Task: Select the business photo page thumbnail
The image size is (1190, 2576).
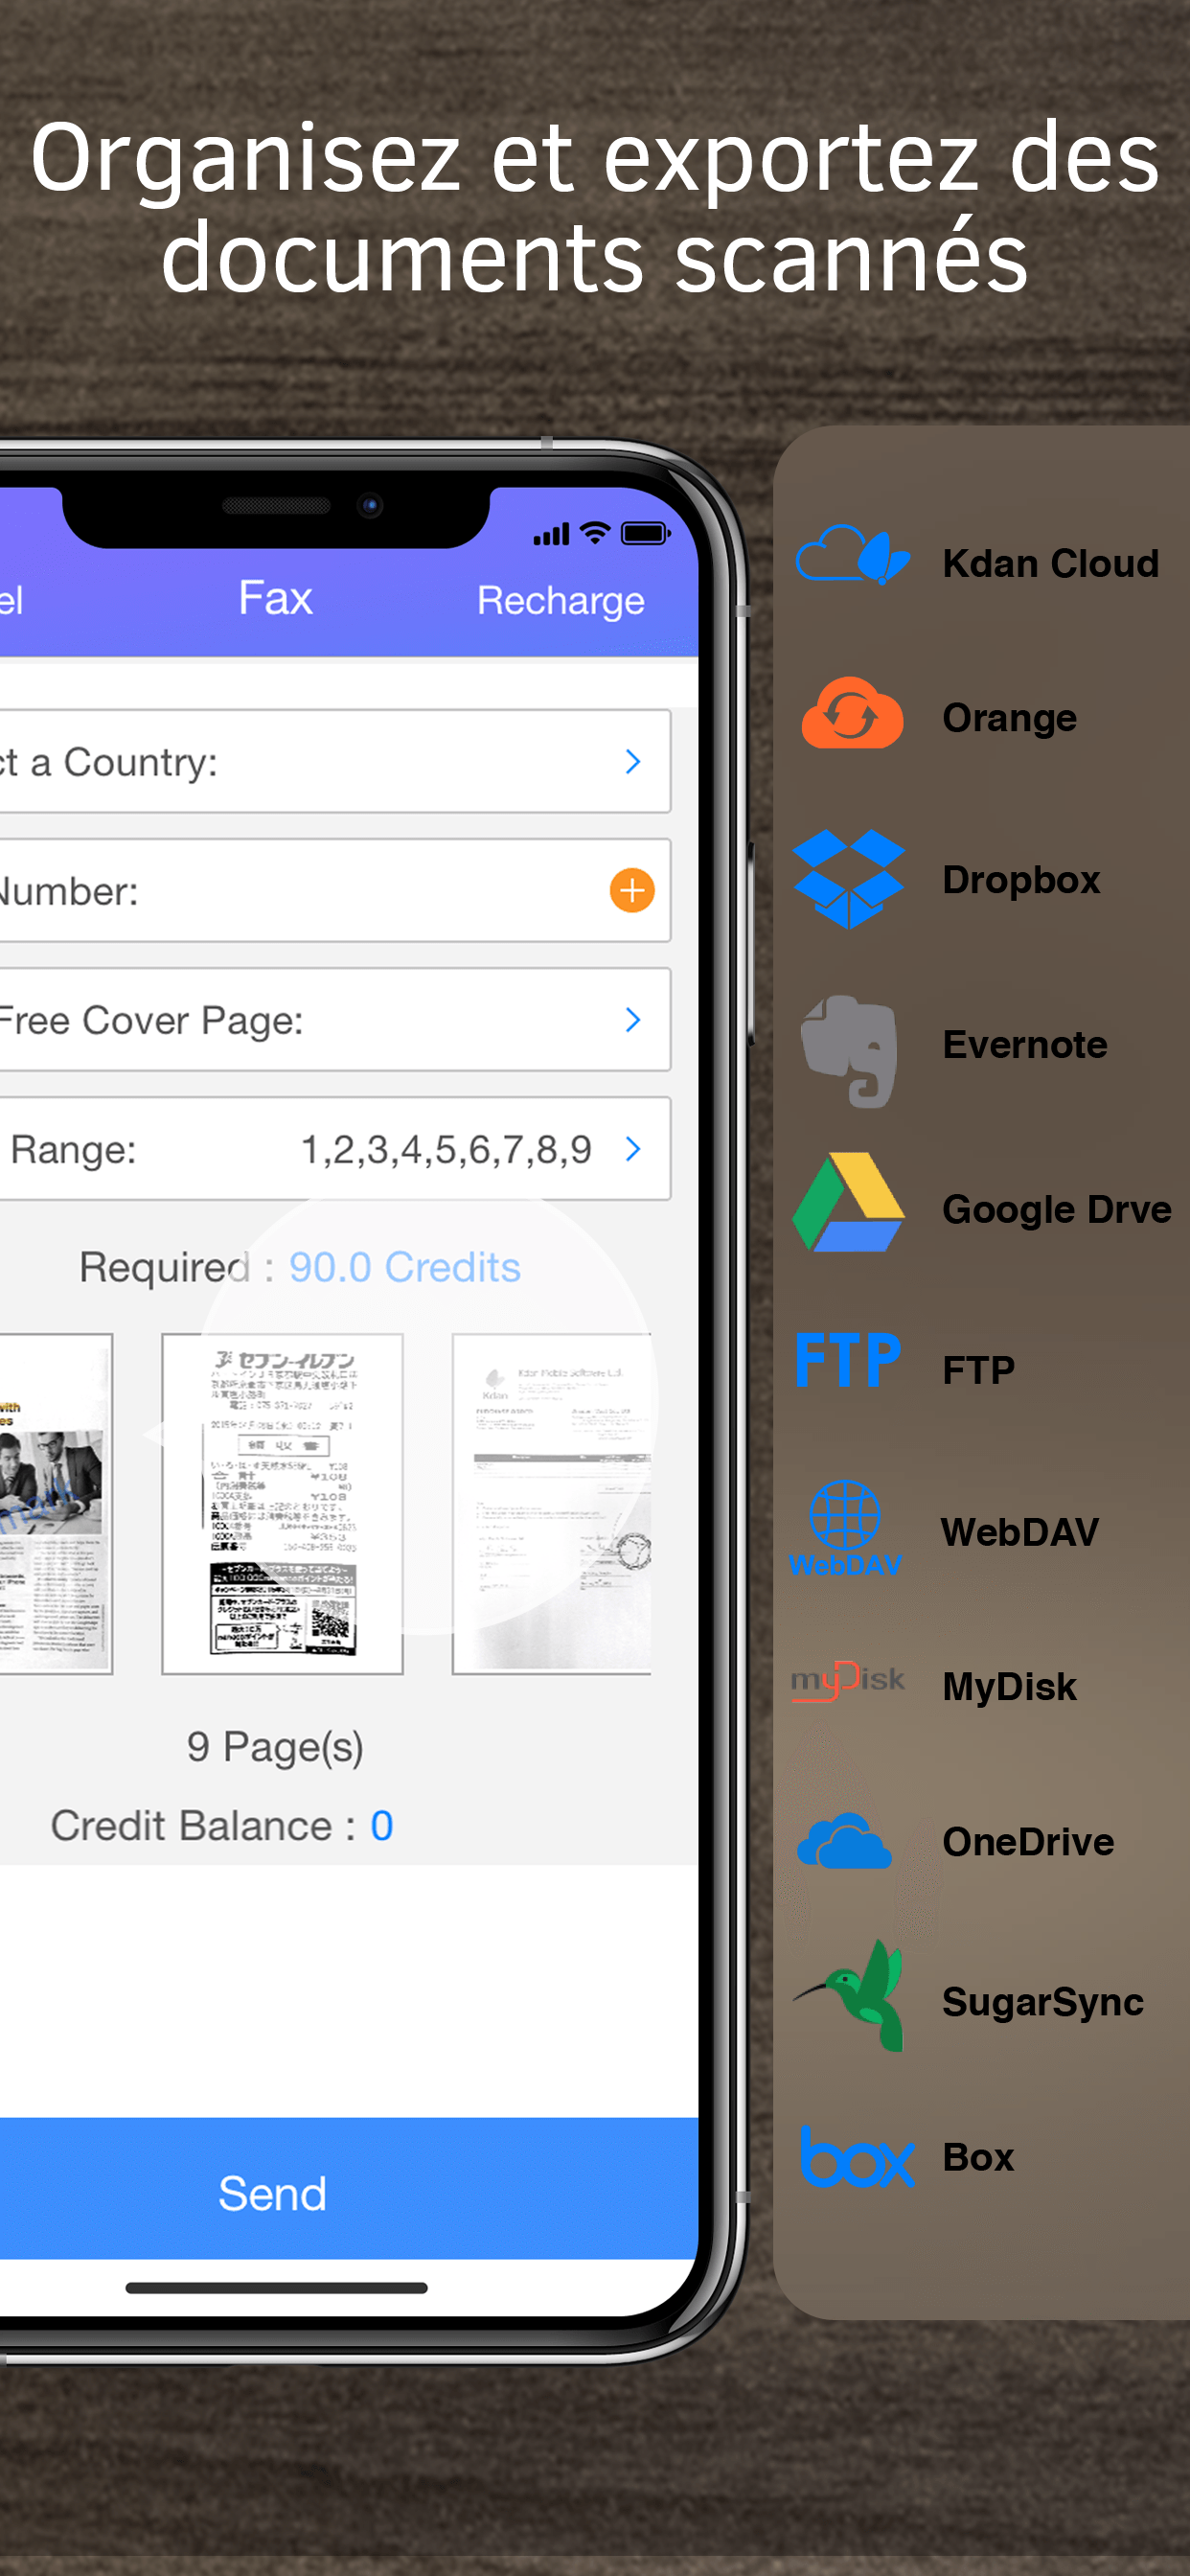Action: (x=56, y=1503)
